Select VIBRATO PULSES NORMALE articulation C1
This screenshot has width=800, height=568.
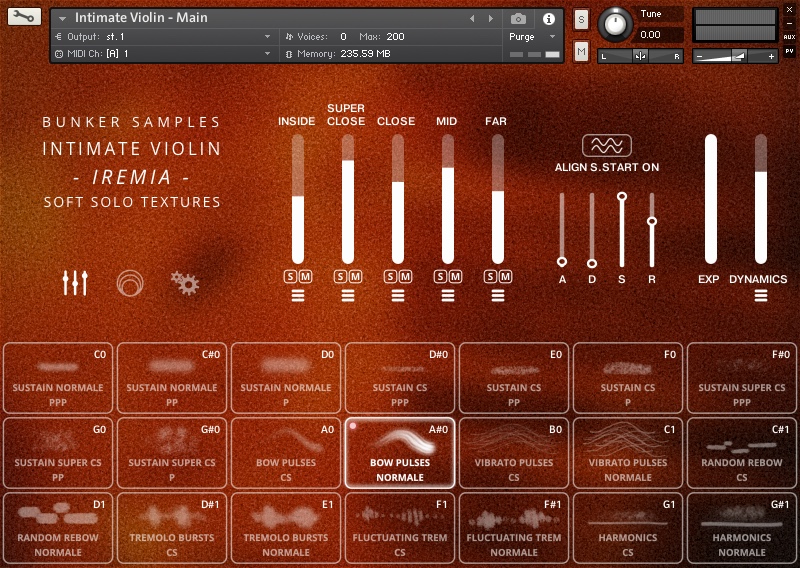[x=628, y=453]
